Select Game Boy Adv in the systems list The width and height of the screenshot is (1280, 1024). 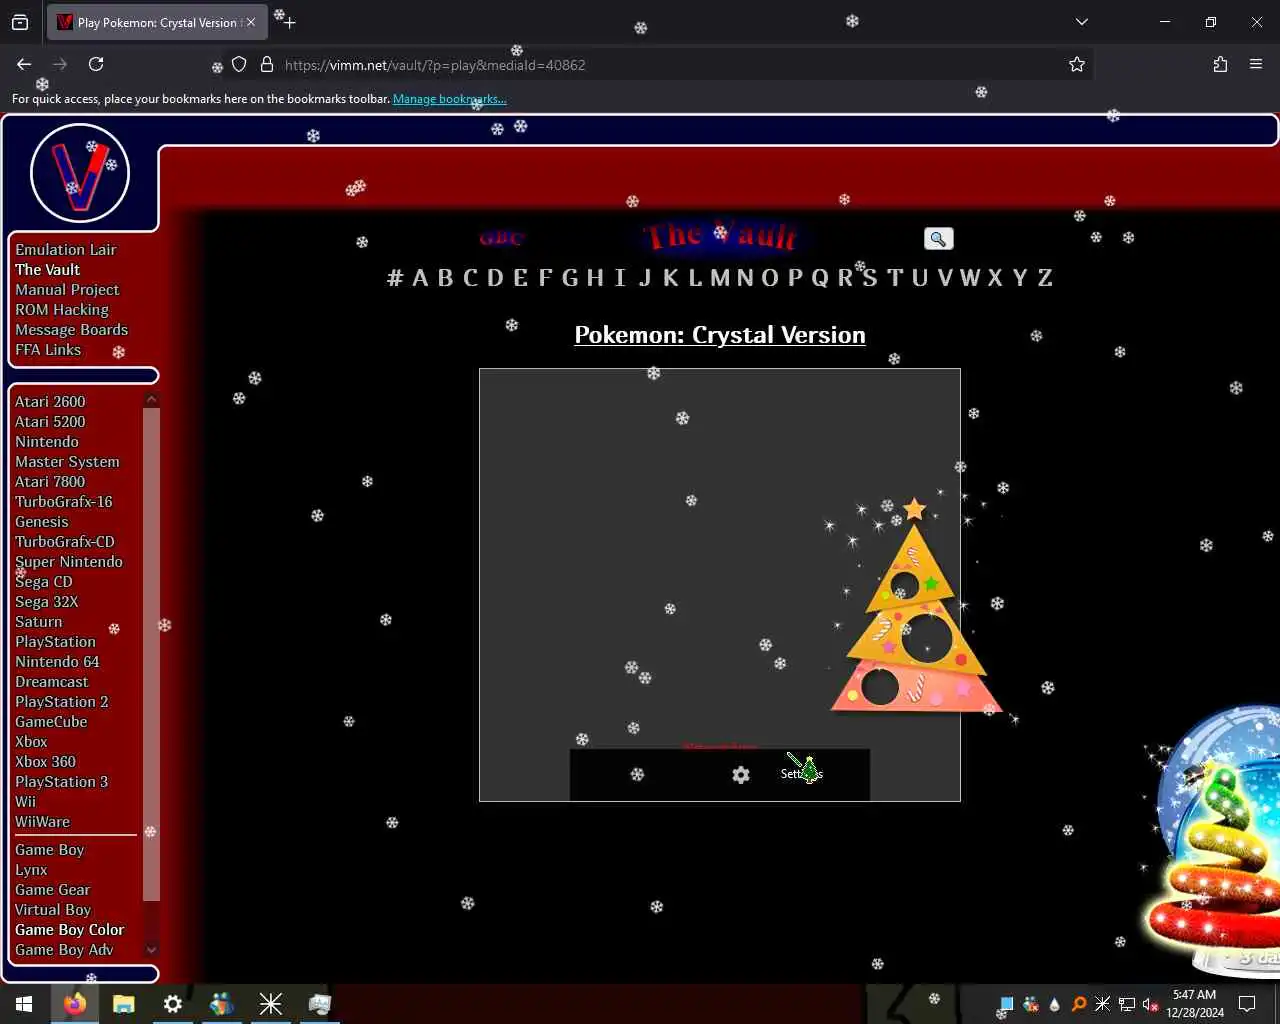tap(64, 950)
